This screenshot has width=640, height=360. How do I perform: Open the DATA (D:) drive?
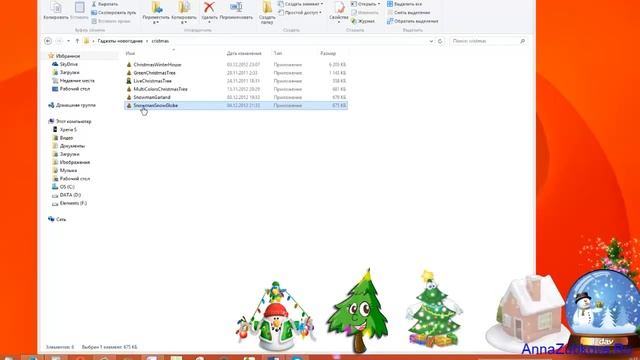tap(67, 195)
